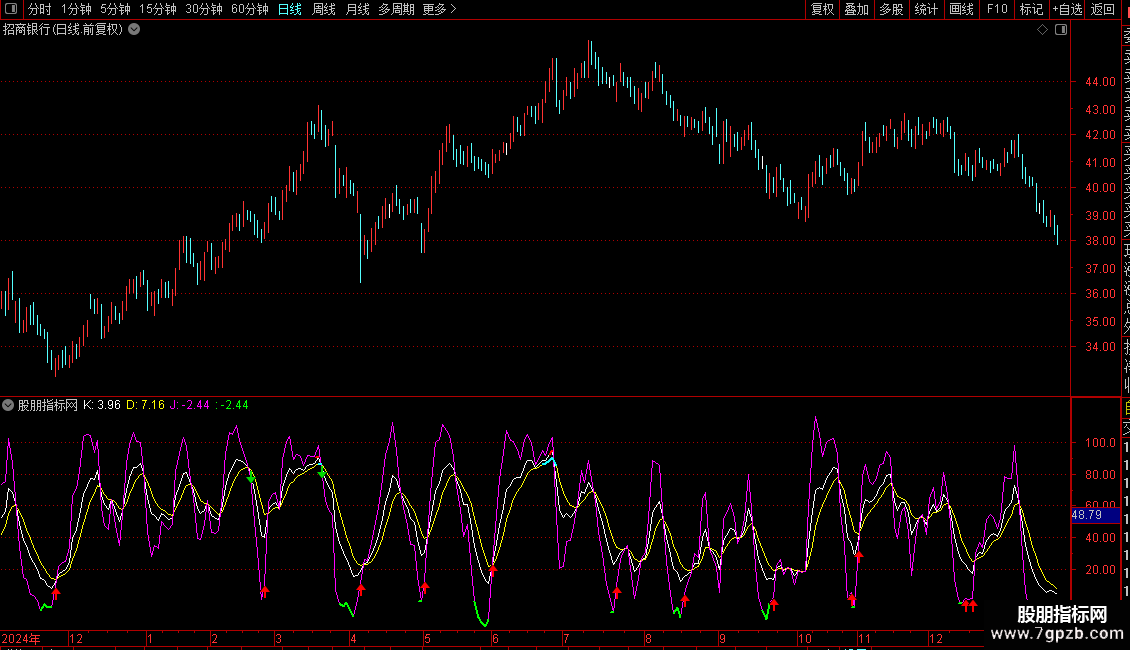Toggle the right side panel icon
Screen dimensions: 1130x650
[x=1061, y=30]
